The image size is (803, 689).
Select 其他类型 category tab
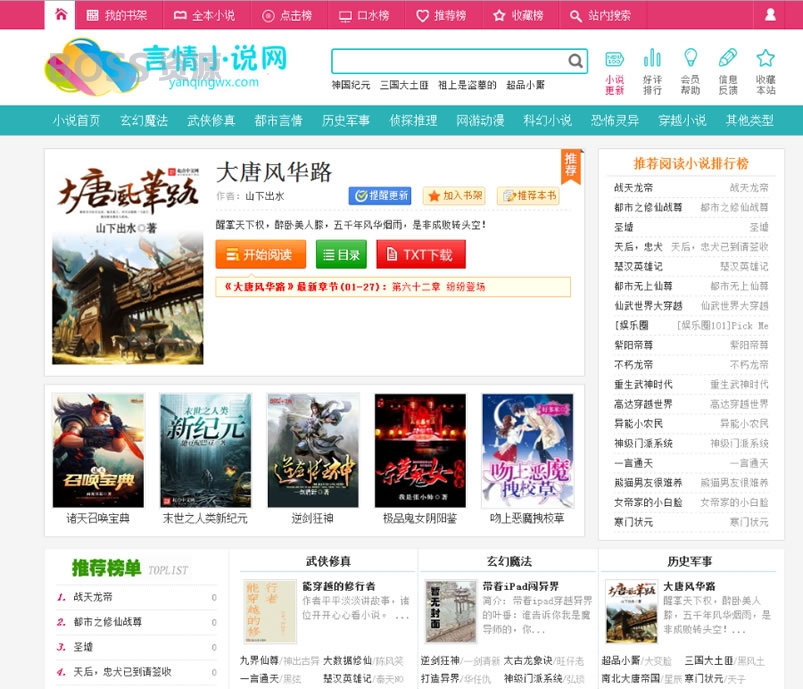tap(750, 120)
